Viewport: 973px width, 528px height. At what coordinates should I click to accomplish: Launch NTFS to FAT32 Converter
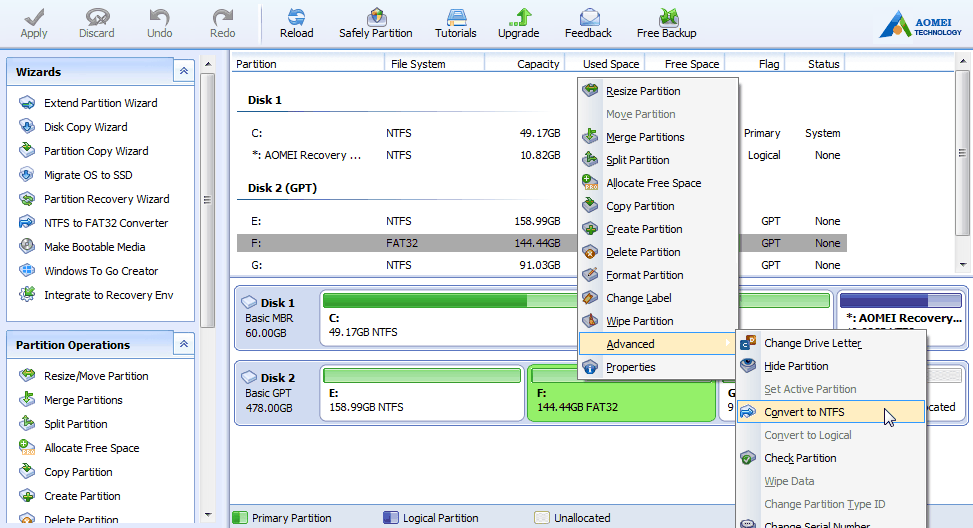tap(106, 223)
